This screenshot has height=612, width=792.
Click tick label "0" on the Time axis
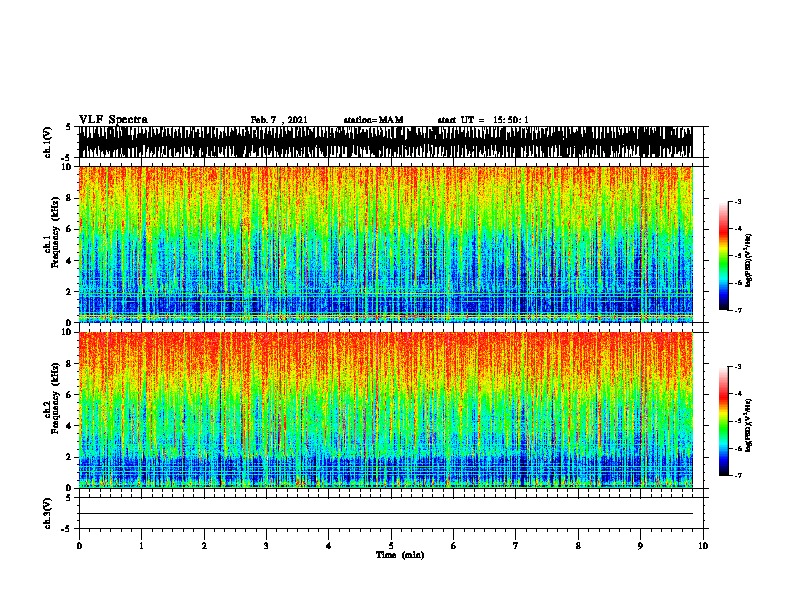coord(79,546)
